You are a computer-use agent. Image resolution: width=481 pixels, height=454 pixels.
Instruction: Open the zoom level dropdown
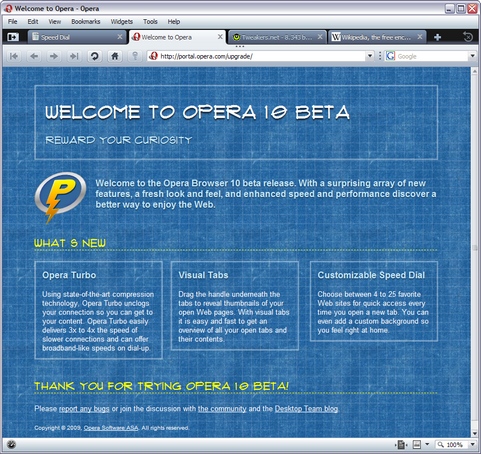click(472, 445)
